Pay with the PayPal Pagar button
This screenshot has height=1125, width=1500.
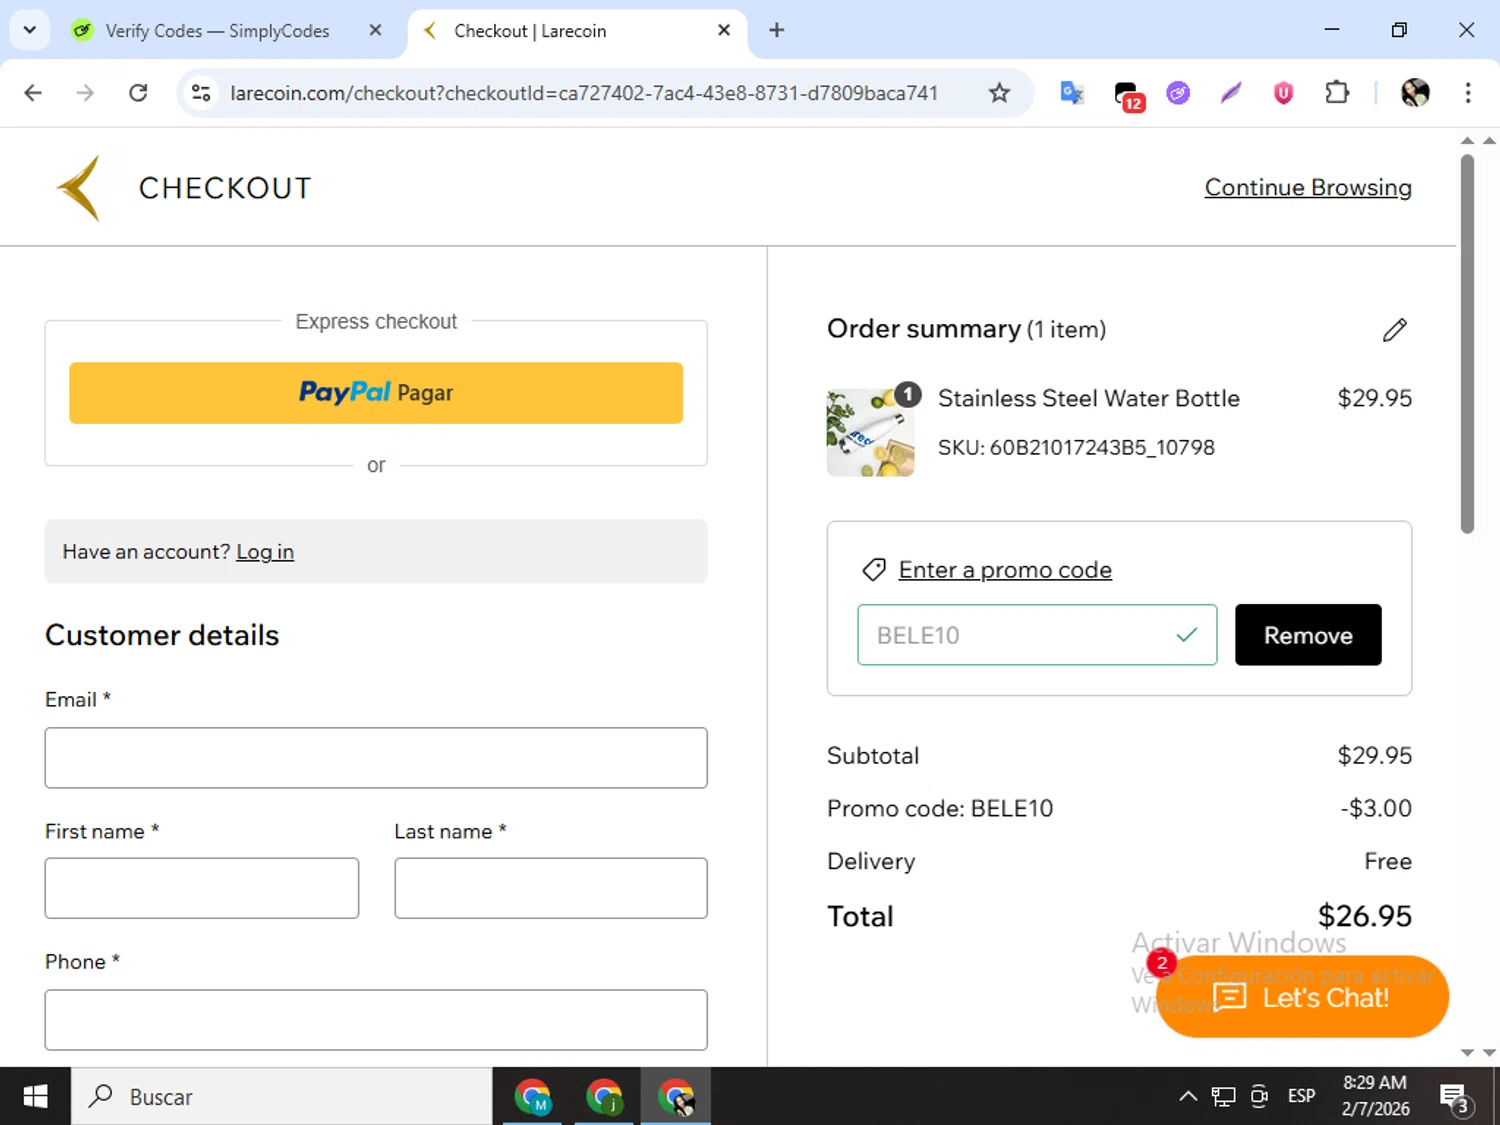pyautogui.click(x=376, y=393)
